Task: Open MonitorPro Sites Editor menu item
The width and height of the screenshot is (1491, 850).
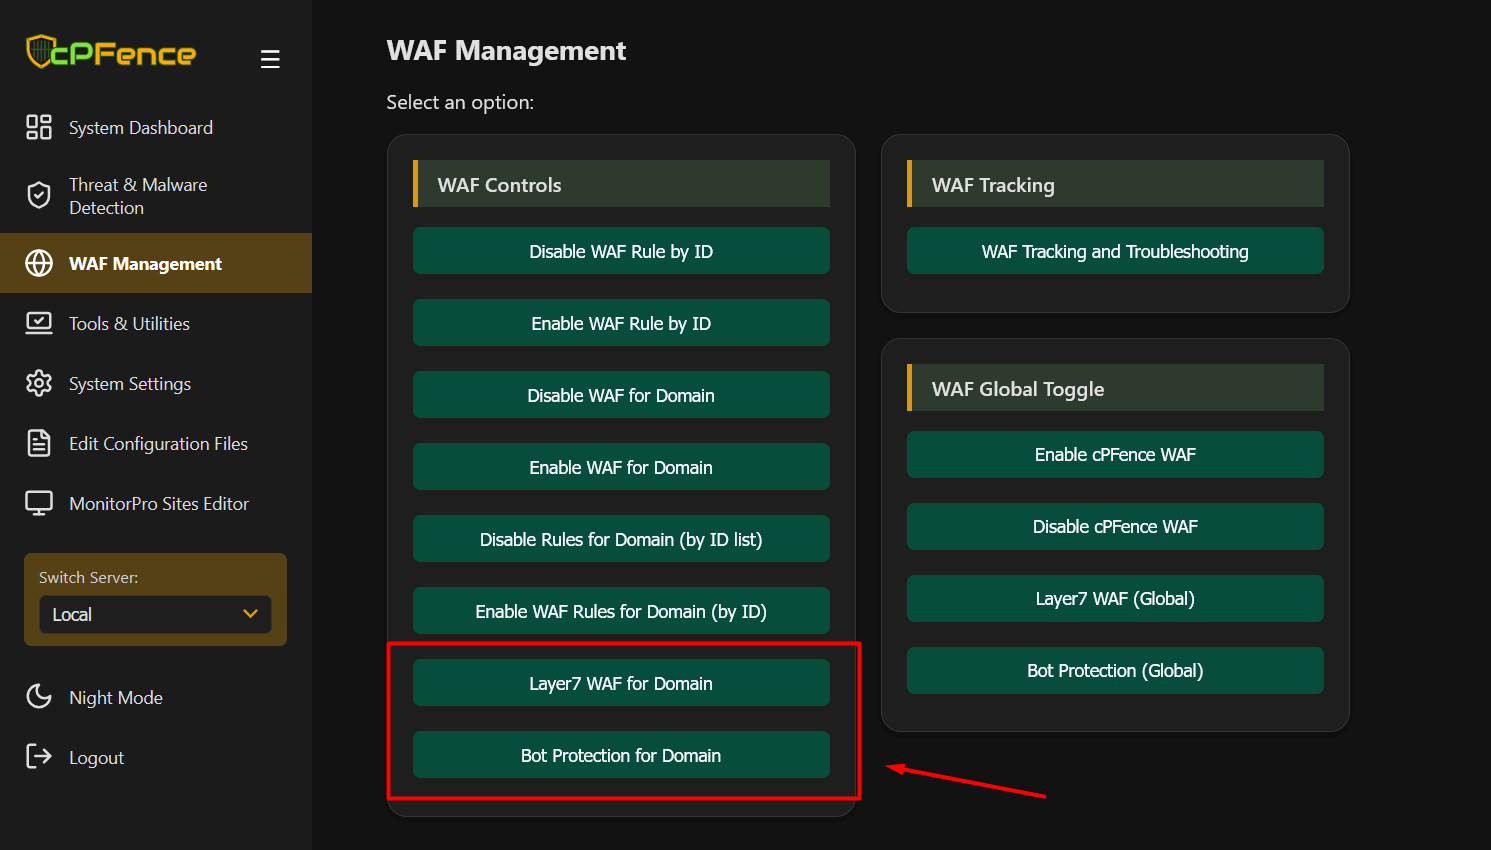Action: [x=158, y=504]
